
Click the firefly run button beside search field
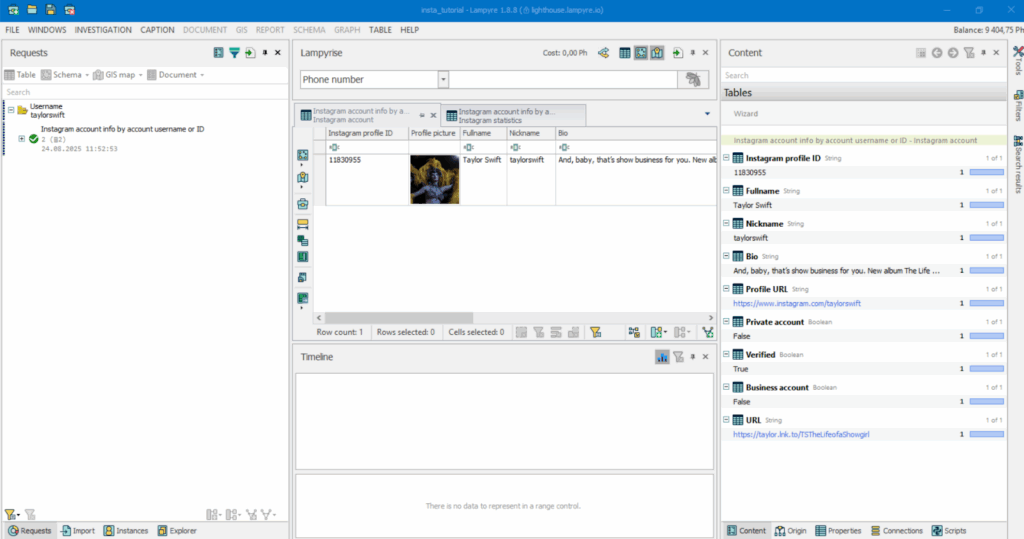694,80
